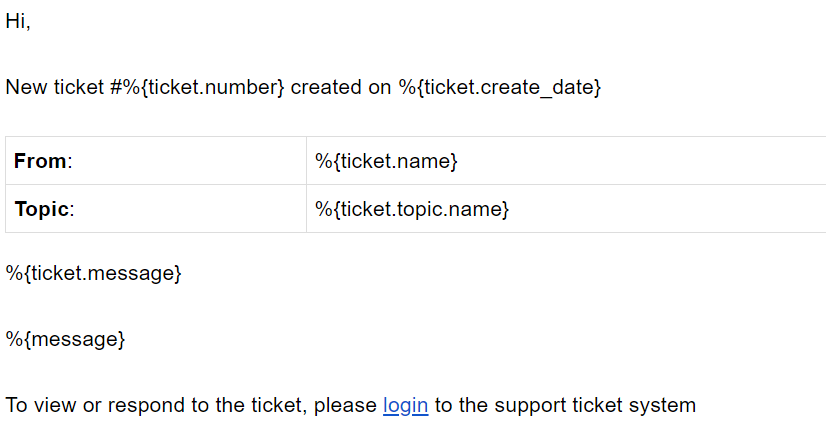
Task: Select the 'Topic:' table cell
Action: pyautogui.click(x=156, y=209)
